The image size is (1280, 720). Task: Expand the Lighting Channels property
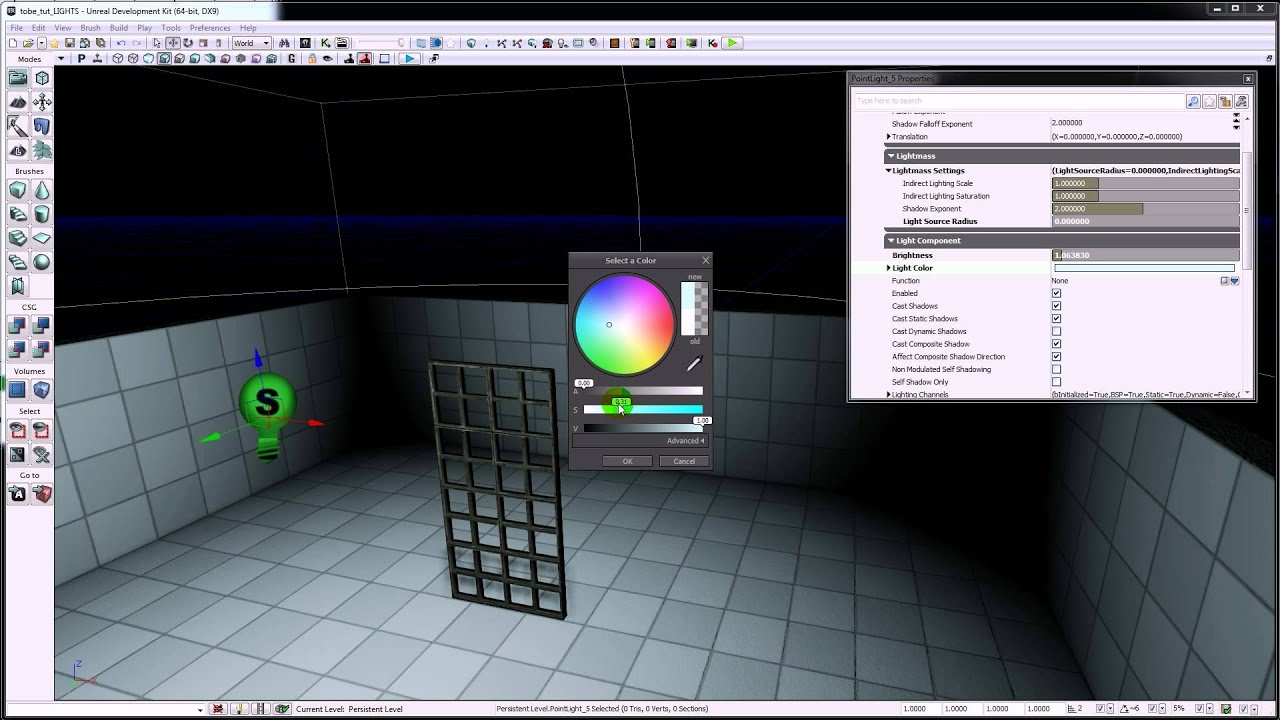[x=888, y=395]
